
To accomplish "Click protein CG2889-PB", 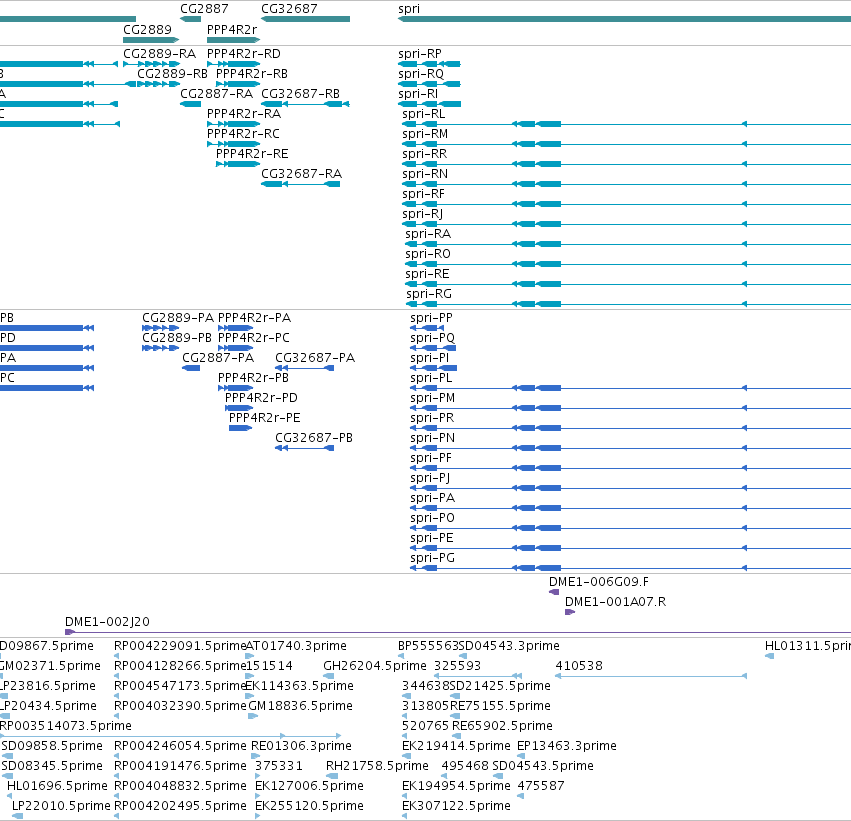I will coord(177,338).
